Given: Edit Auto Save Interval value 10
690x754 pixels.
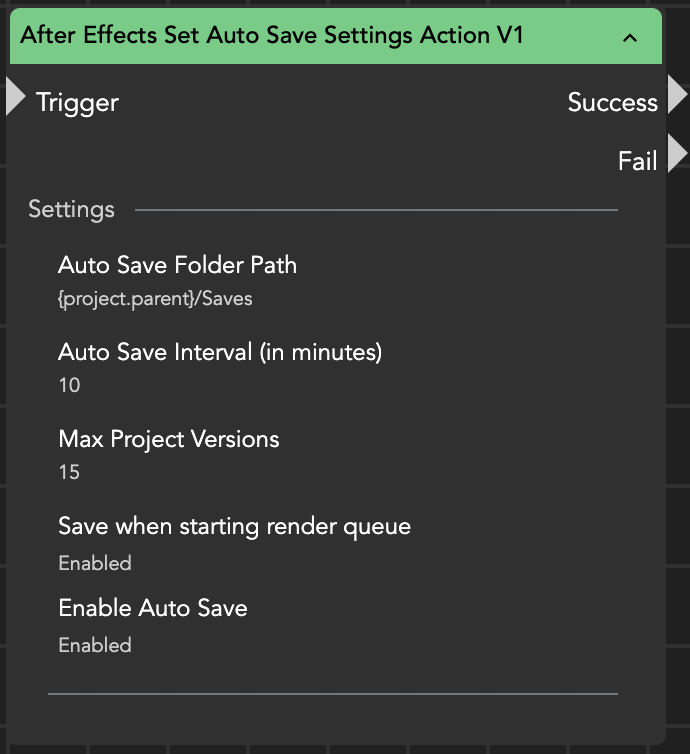Looking at the screenshot, I should pos(69,385).
